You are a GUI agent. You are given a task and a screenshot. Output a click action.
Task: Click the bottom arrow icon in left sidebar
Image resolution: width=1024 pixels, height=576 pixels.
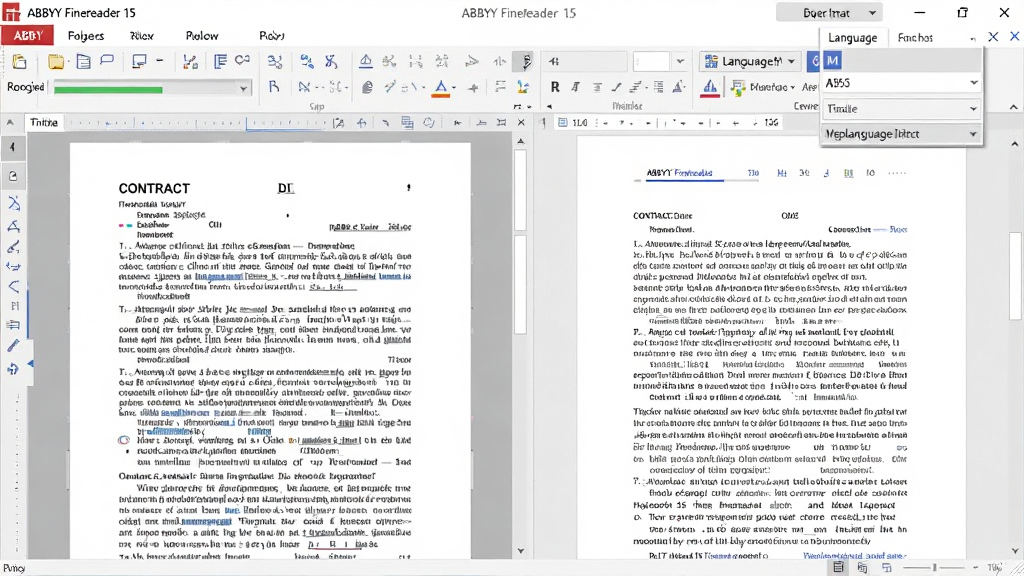(x=13, y=369)
